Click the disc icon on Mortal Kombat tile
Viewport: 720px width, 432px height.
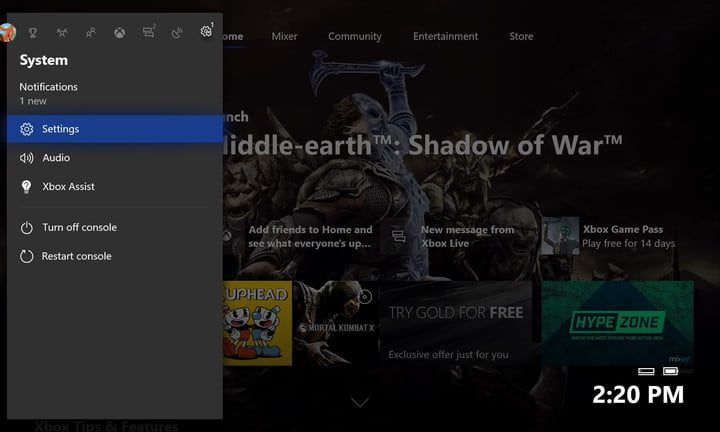(365, 297)
